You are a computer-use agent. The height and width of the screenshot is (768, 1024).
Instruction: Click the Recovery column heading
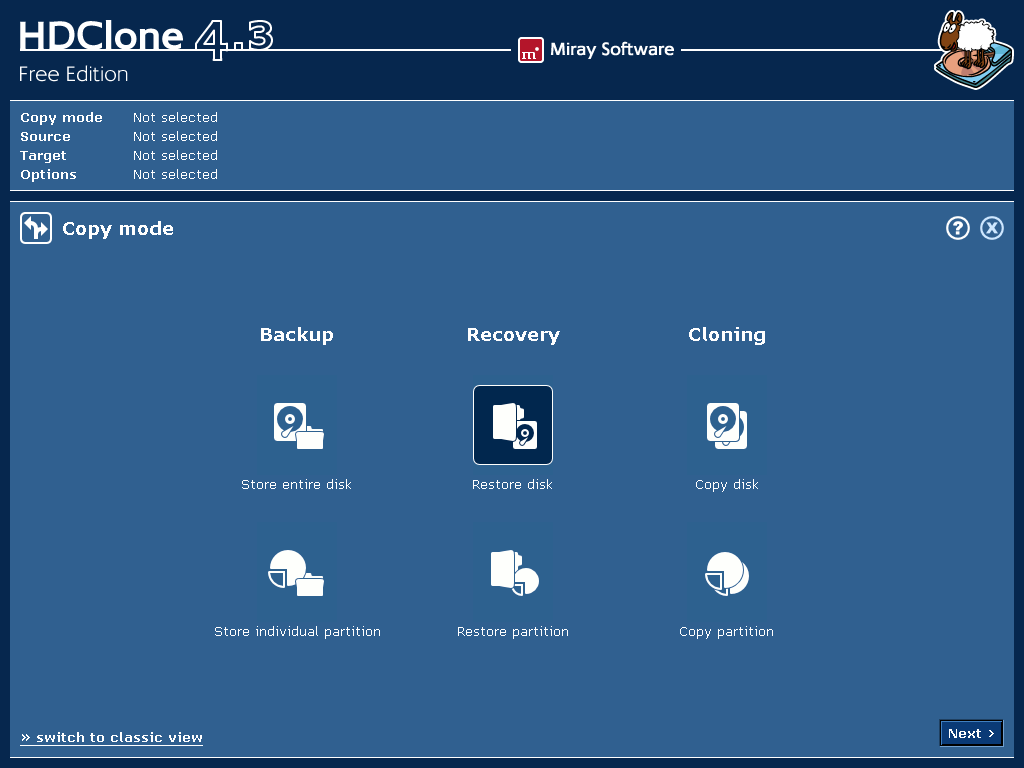pos(513,334)
